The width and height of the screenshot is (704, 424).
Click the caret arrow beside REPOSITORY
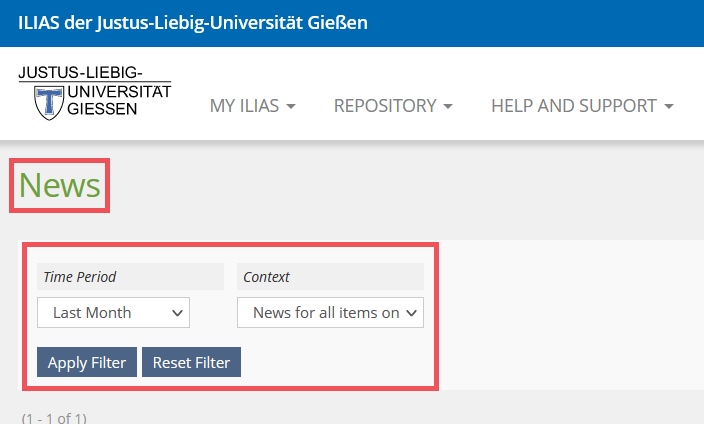pos(448,107)
